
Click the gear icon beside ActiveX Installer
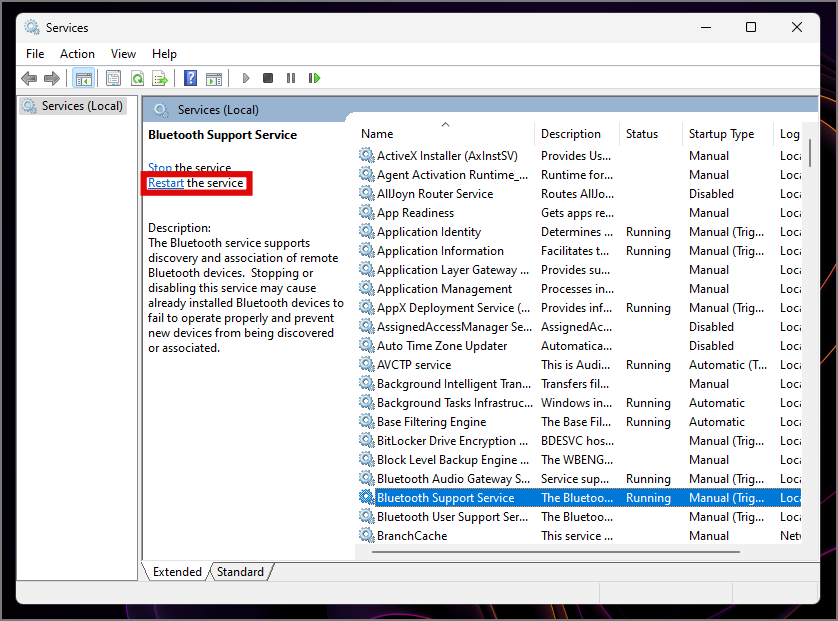(366, 156)
